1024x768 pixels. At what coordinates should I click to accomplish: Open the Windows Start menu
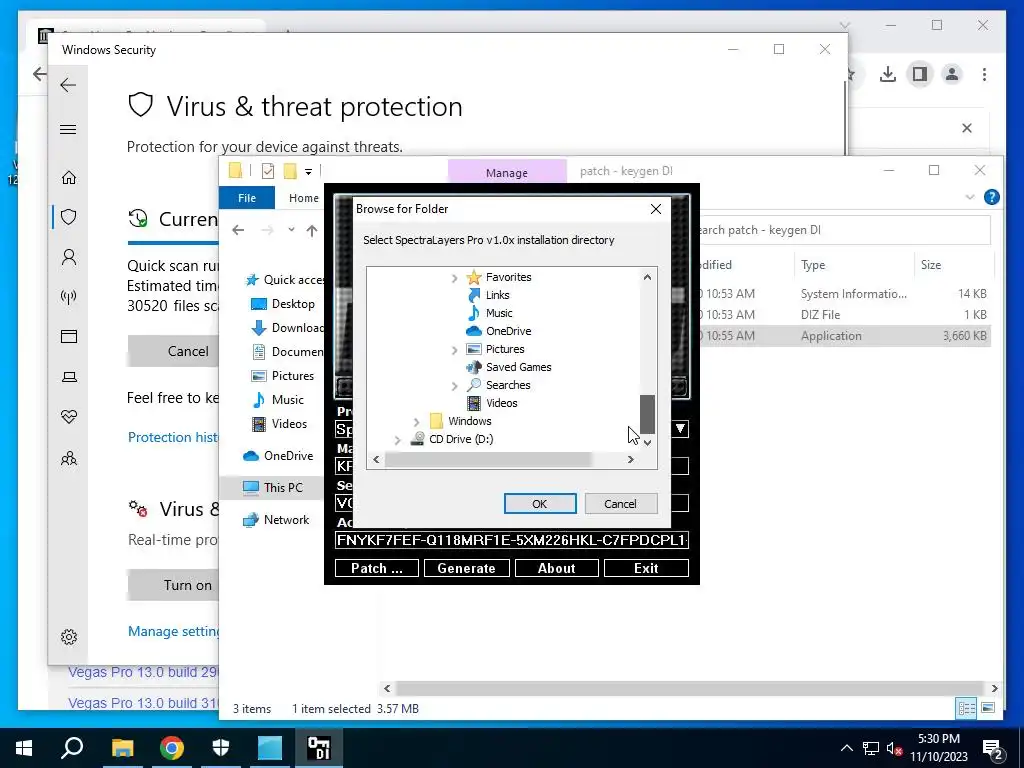[24, 748]
